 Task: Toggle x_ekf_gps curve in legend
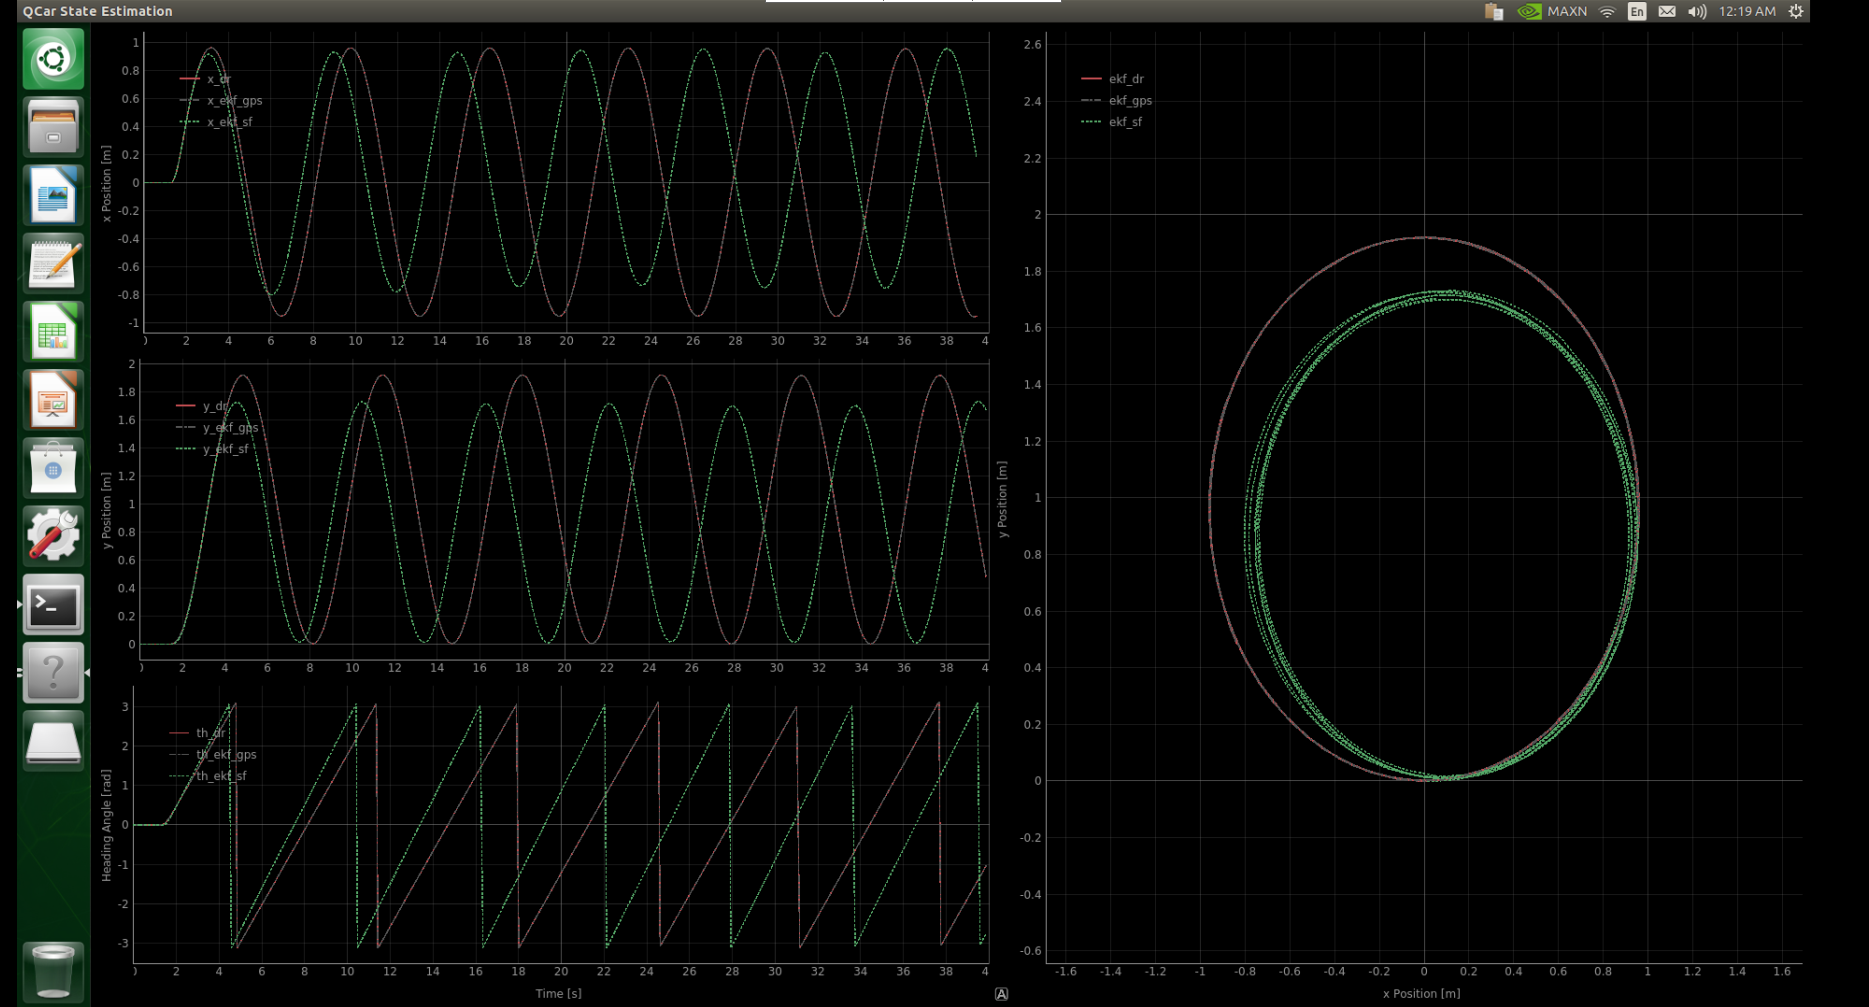[x=221, y=100]
